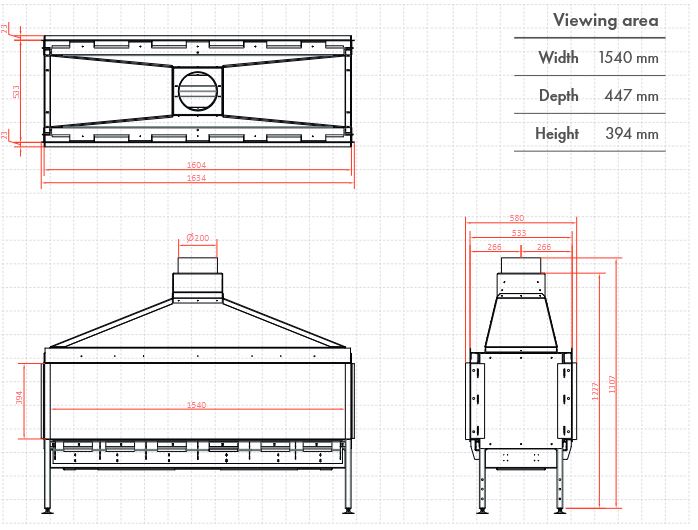Select the 1604 dimension under top view

(x=196, y=165)
